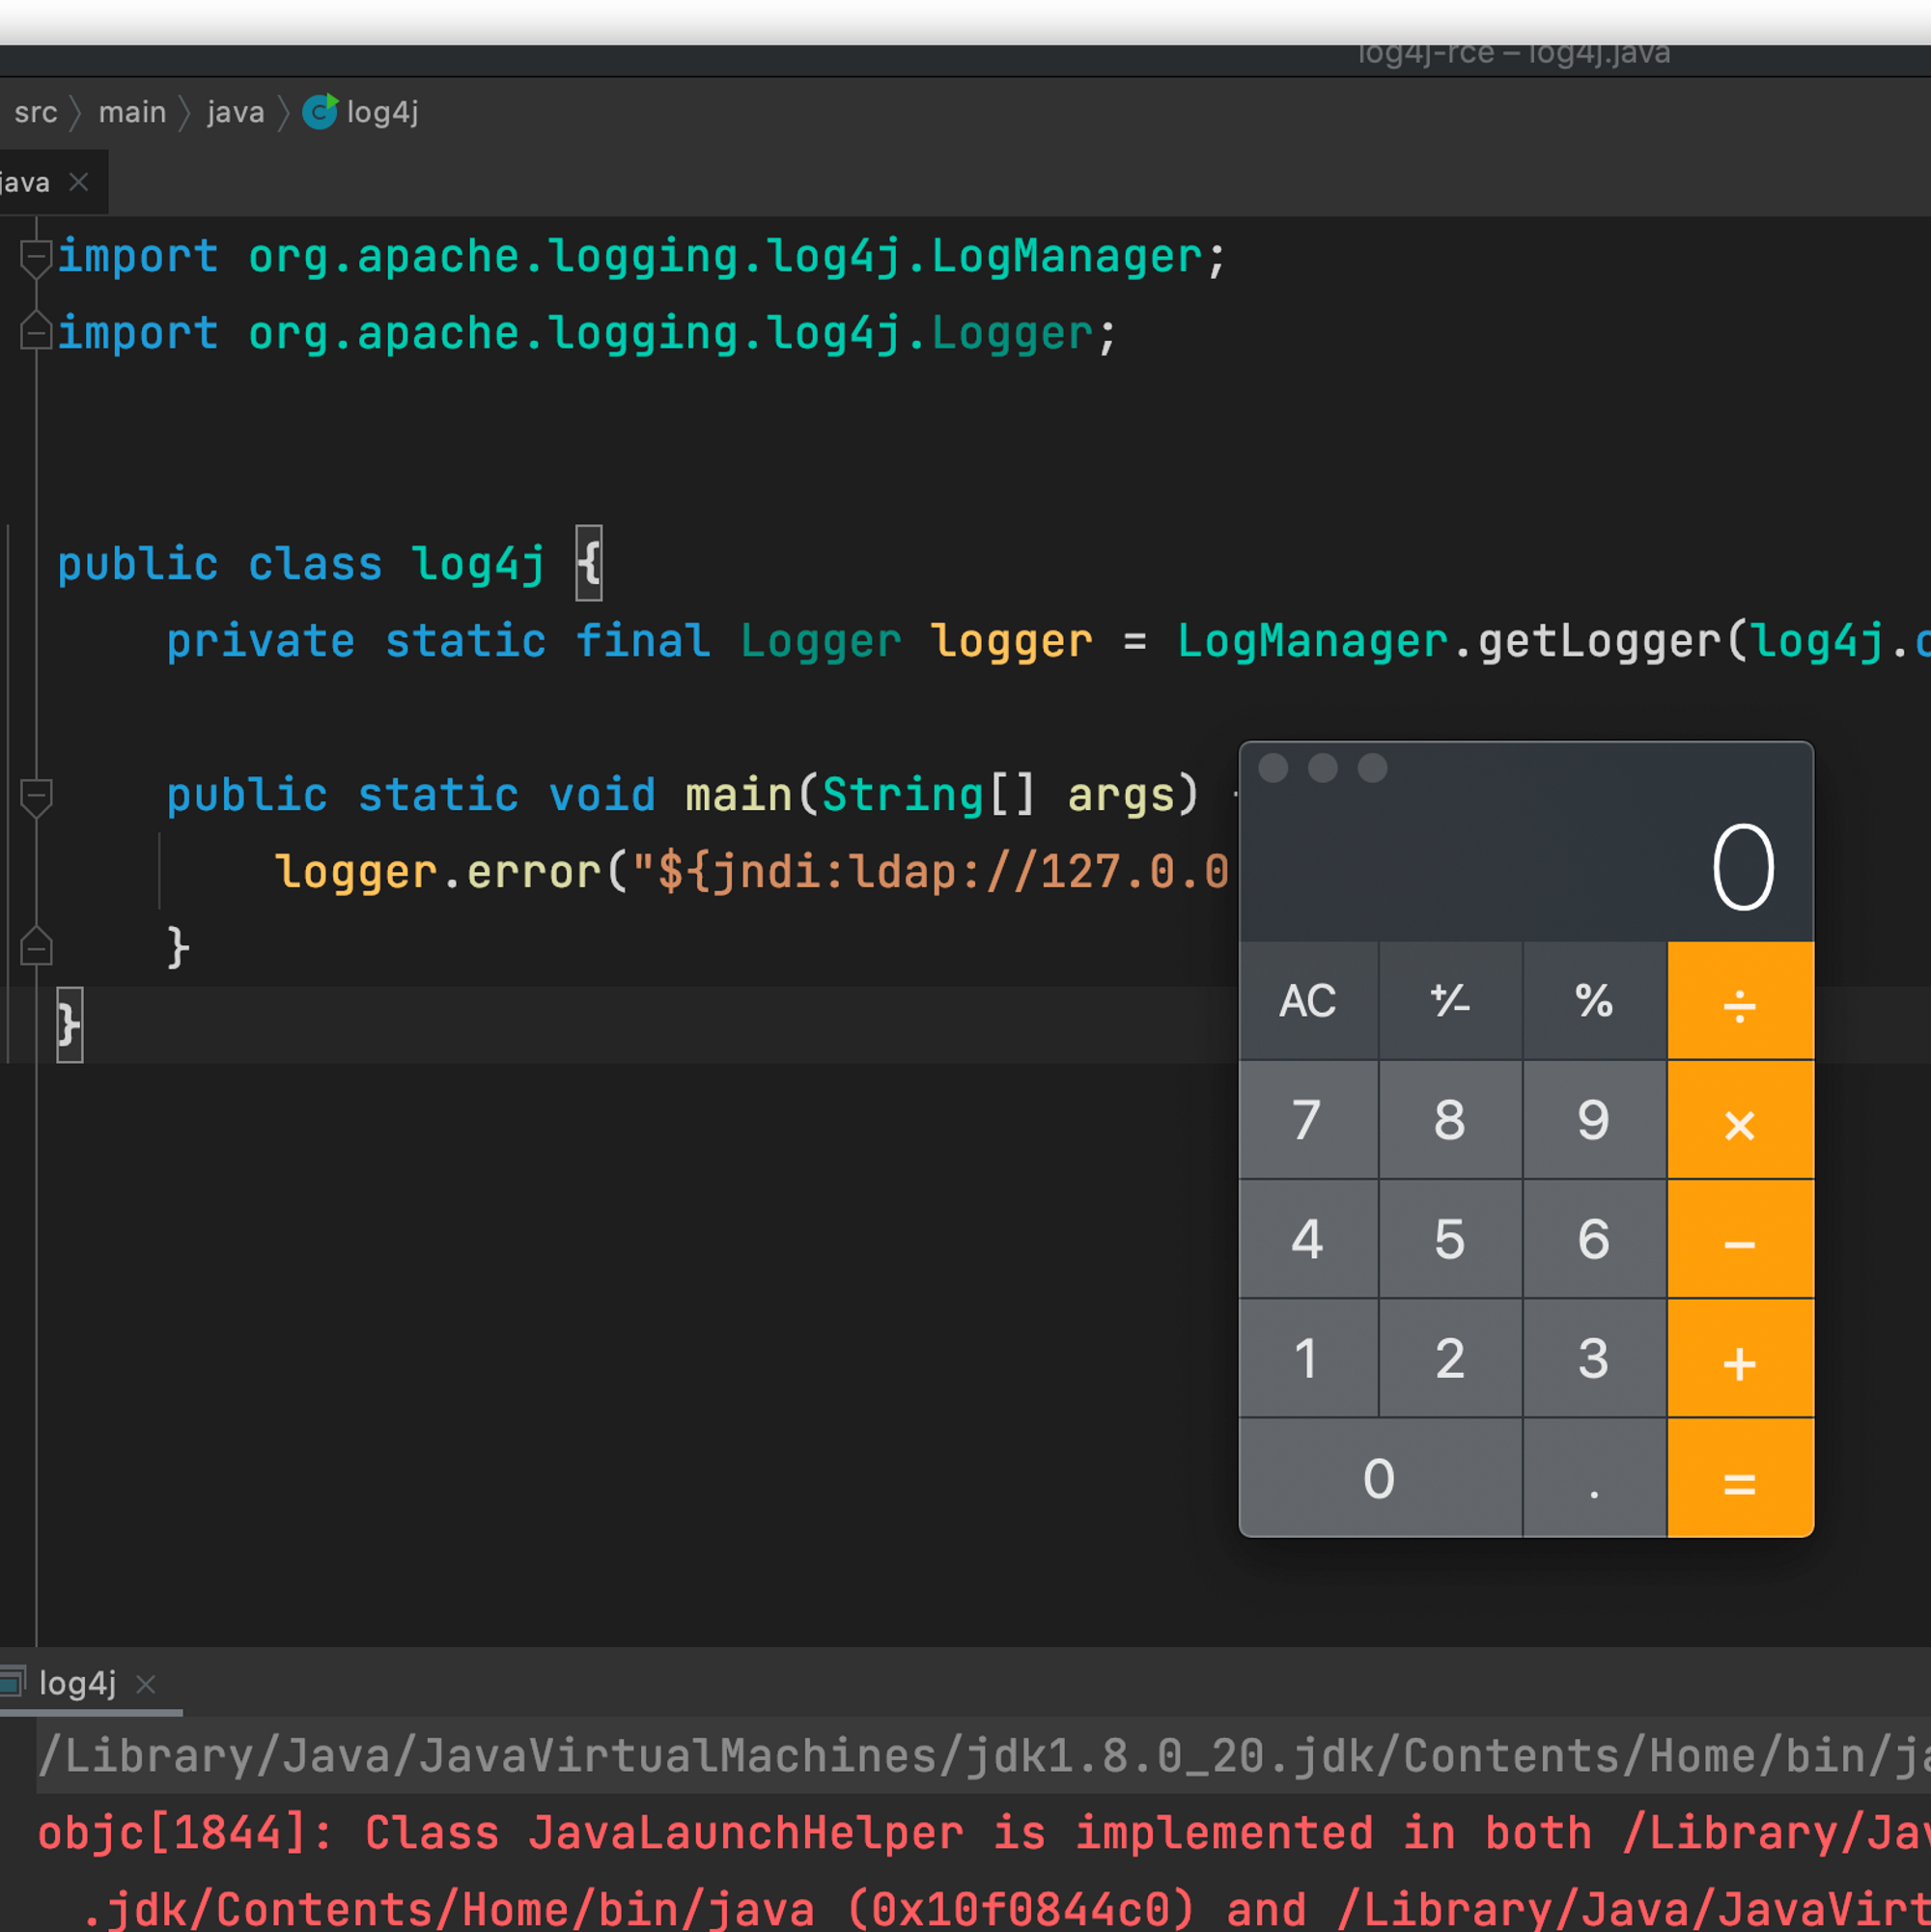This screenshot has height=1932, width=1931.
Task: Click LogManager in the first import
Action: coord(1067,257)
